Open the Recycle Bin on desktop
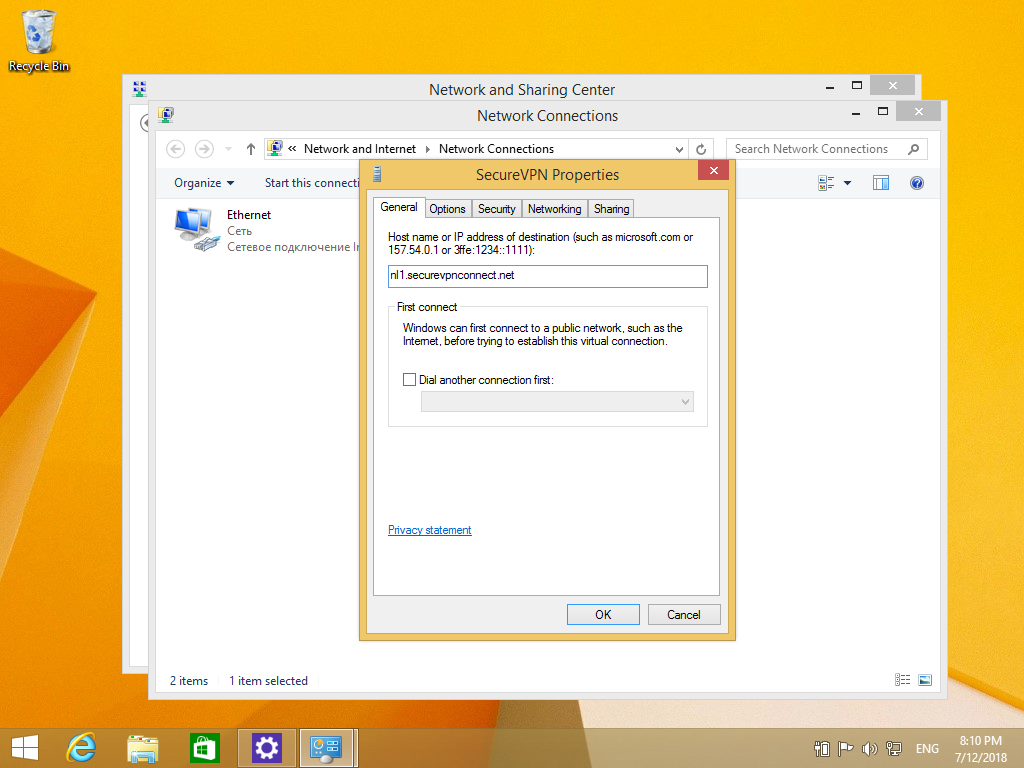Image resolution: width=1024 pixels, height=768 pixels. coord(39,40)
